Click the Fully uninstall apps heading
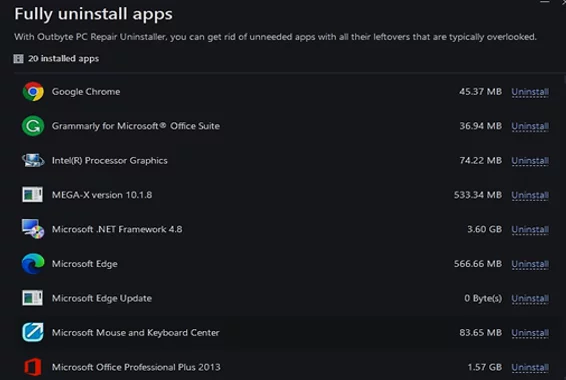This screenshot has width=566, height=380. [93, 14]
